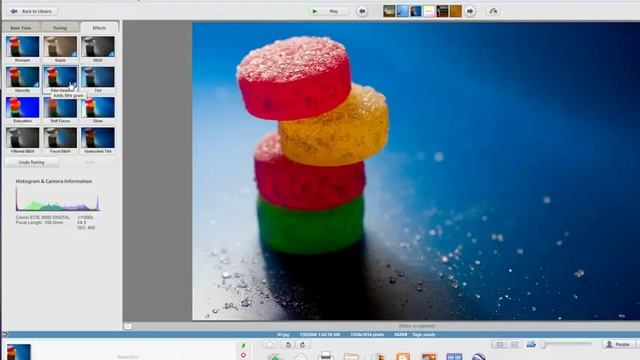This screenshot has width=640, height=360.
Task: Apply the Filtered B&W effect thumbnail
Action: click(22, 138)
